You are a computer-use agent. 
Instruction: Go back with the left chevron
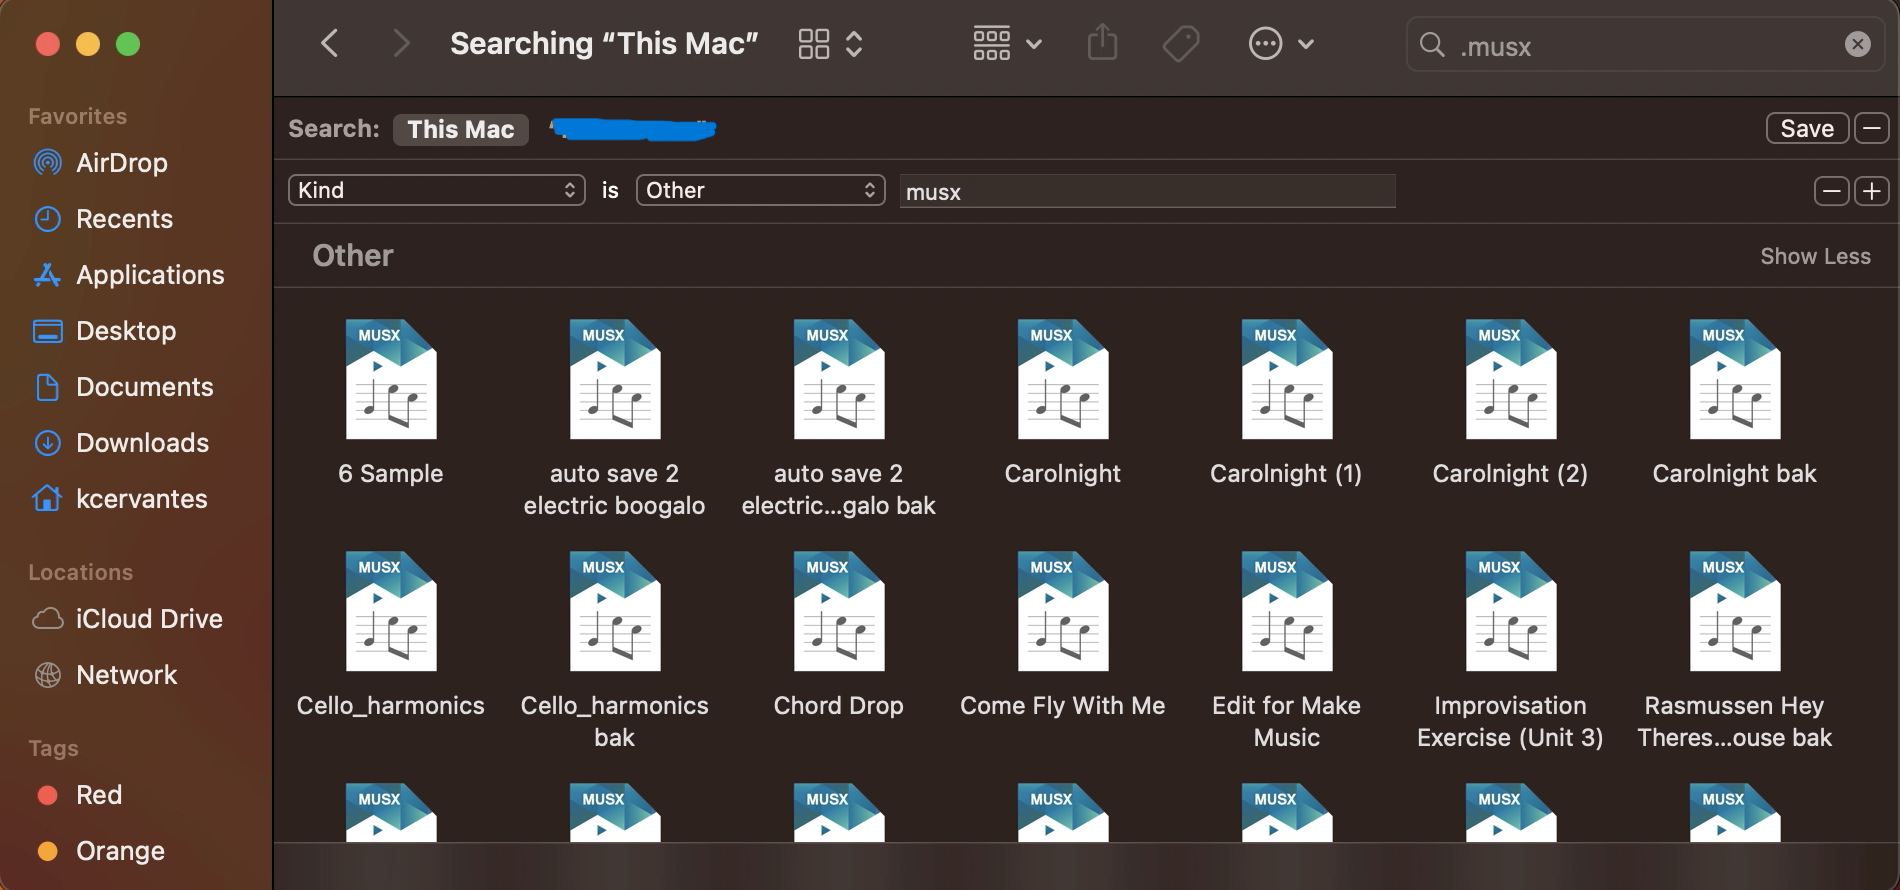click(x=329, y=44)
